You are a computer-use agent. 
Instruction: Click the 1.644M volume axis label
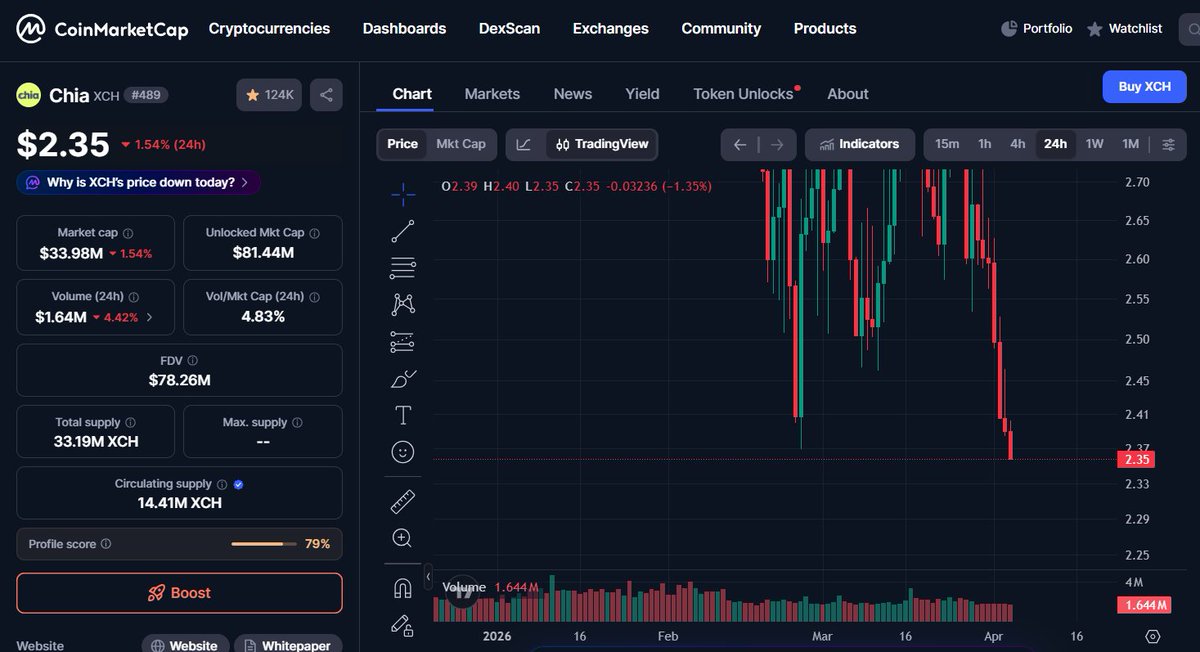(x=1144, y=605)
